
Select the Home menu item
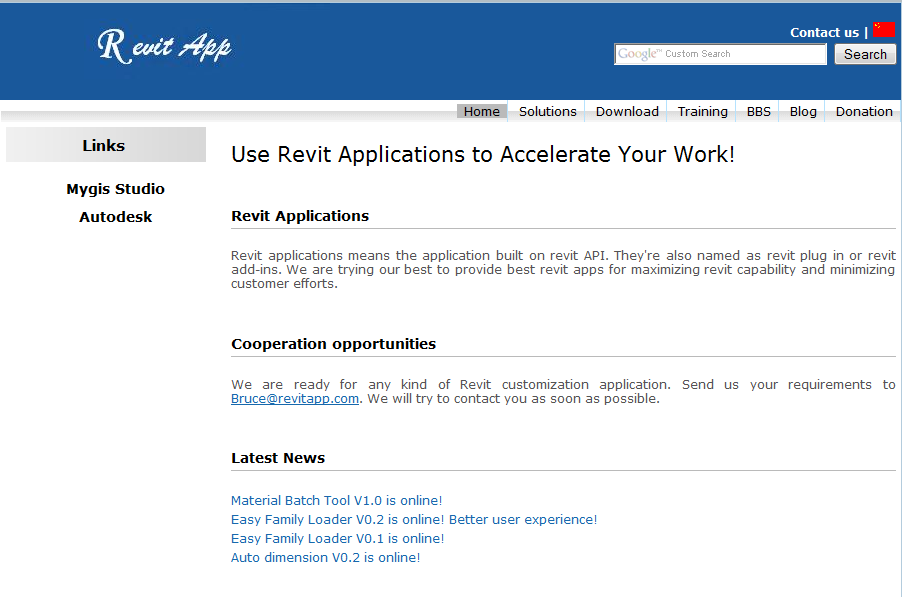[481, 111]
